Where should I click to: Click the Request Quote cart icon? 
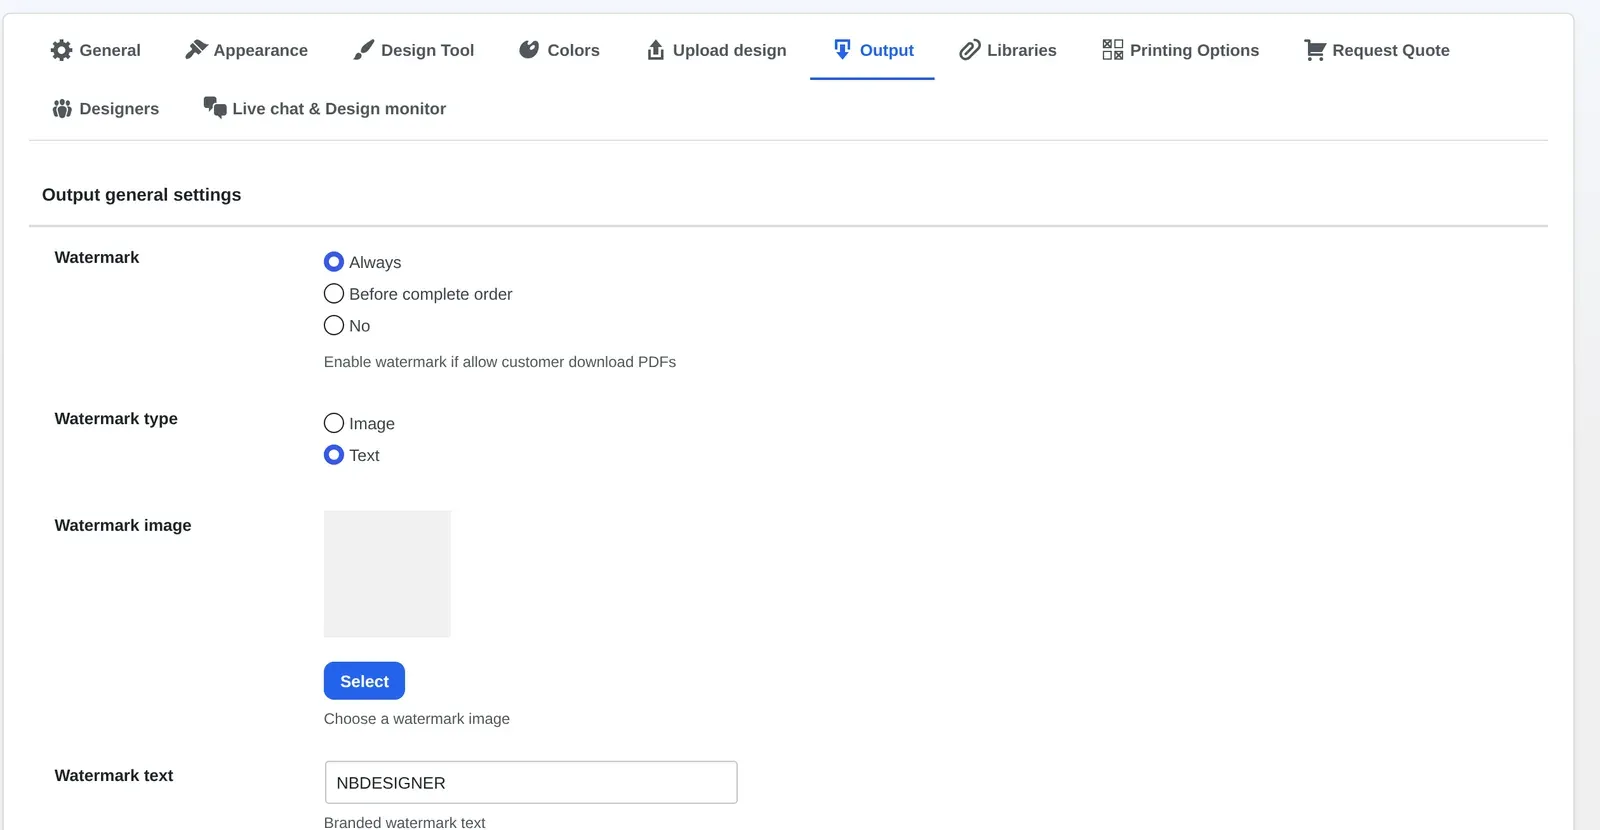coord(1315,50)
